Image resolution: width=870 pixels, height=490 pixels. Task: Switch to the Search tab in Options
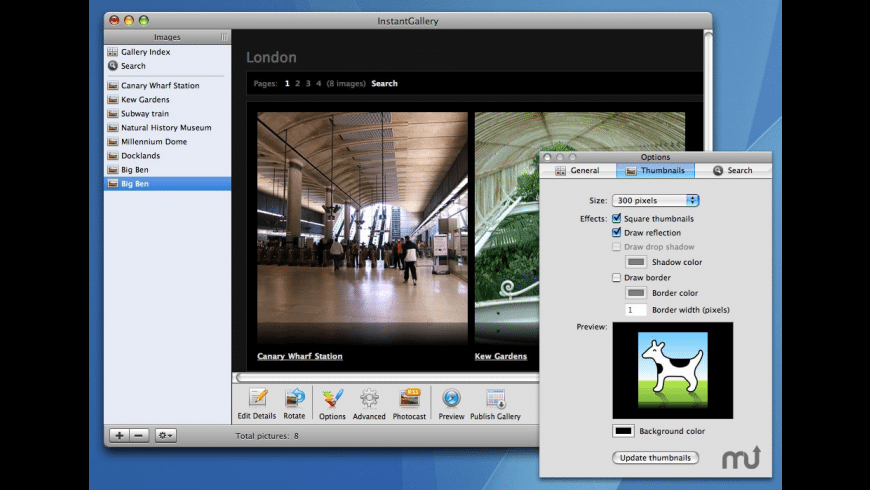pyautogui.click(x=733, y=171)
